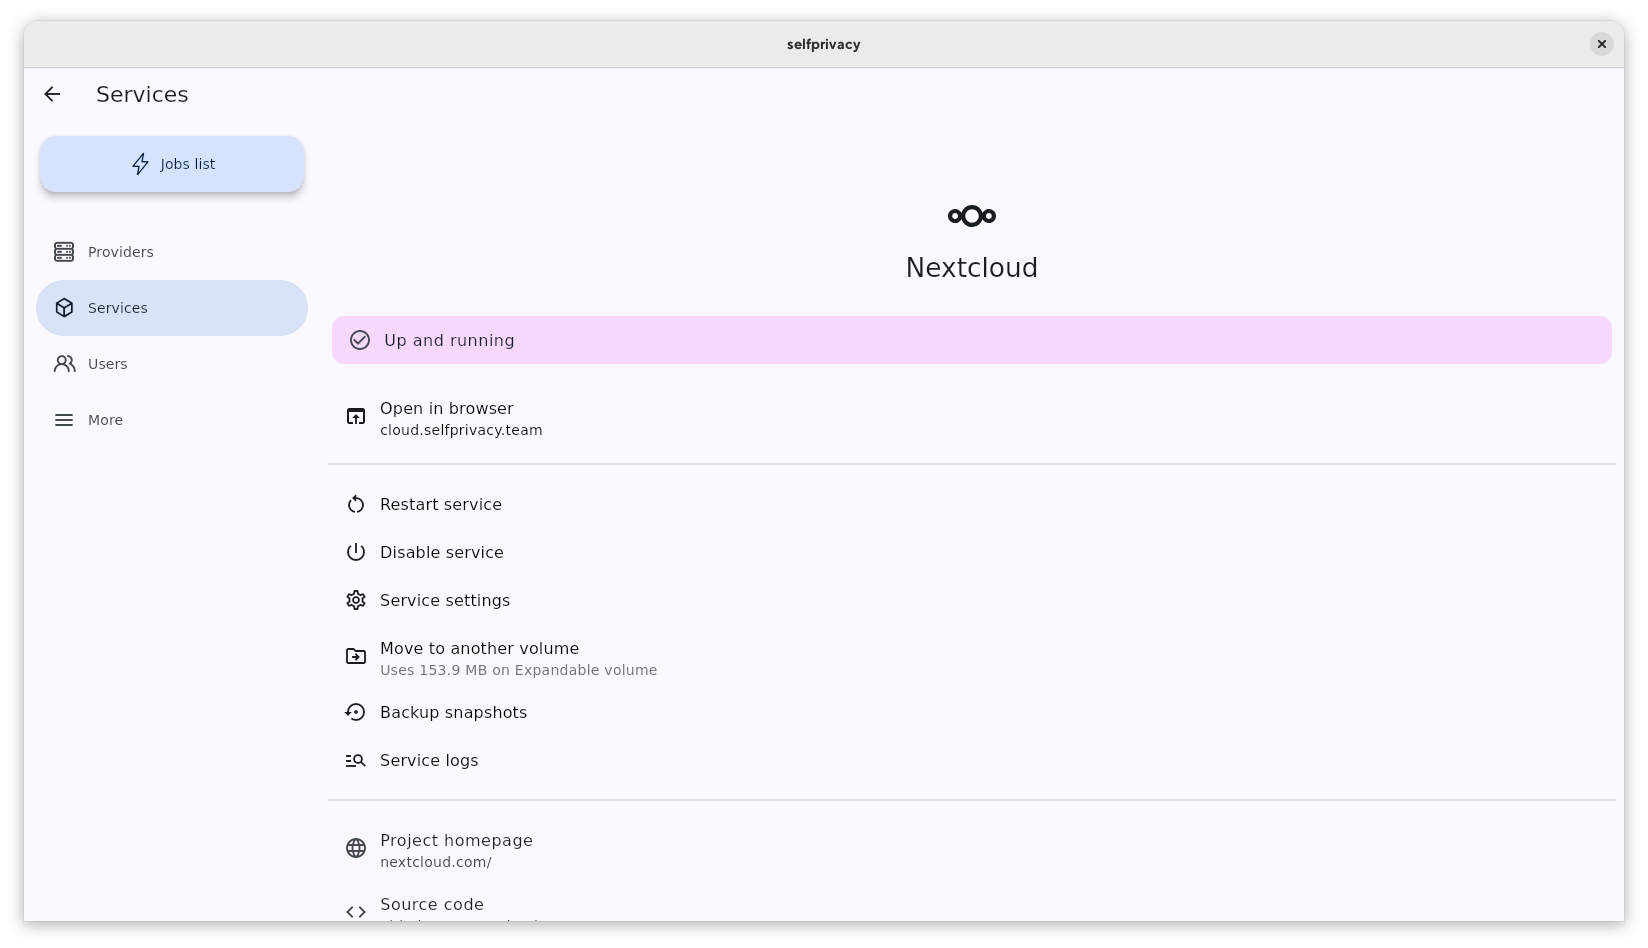Image resolution: width=1648 pixels, height=948 pixels.
Task: Go back using the arrow icon
Action: pos(52,94)
